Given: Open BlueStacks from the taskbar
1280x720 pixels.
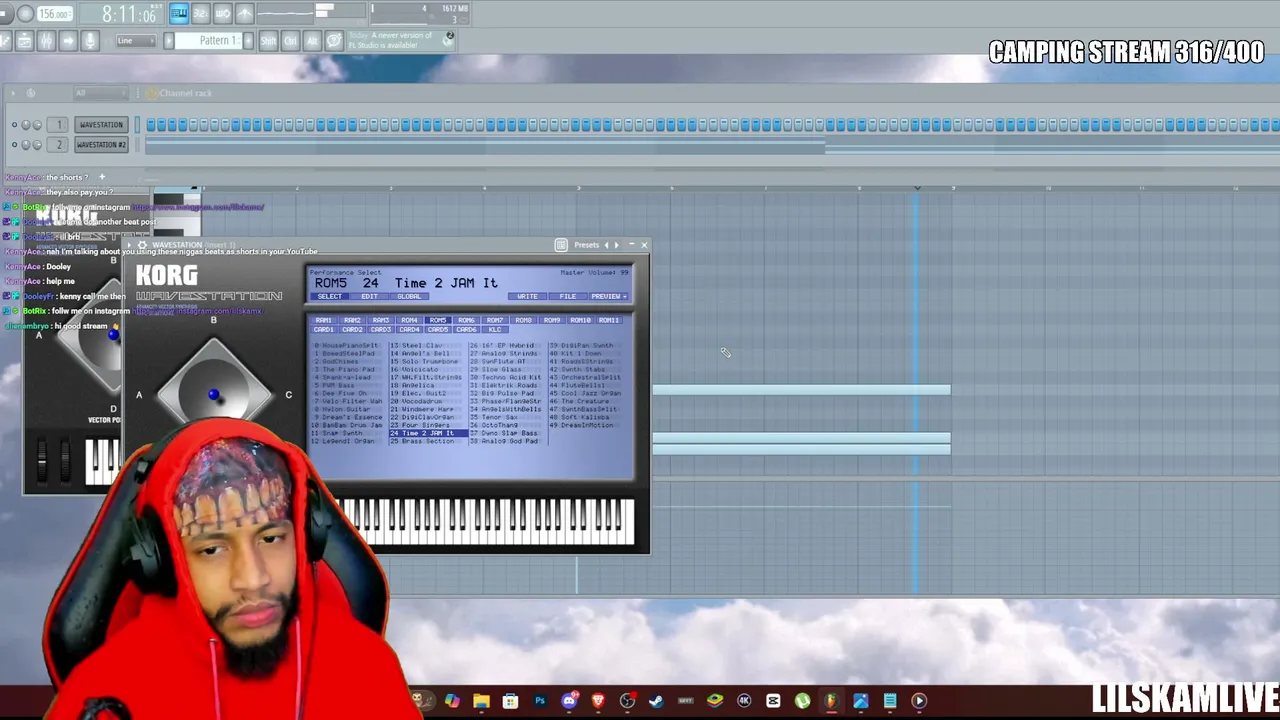Looking at the screenshot, I should [x=715, y=701].
